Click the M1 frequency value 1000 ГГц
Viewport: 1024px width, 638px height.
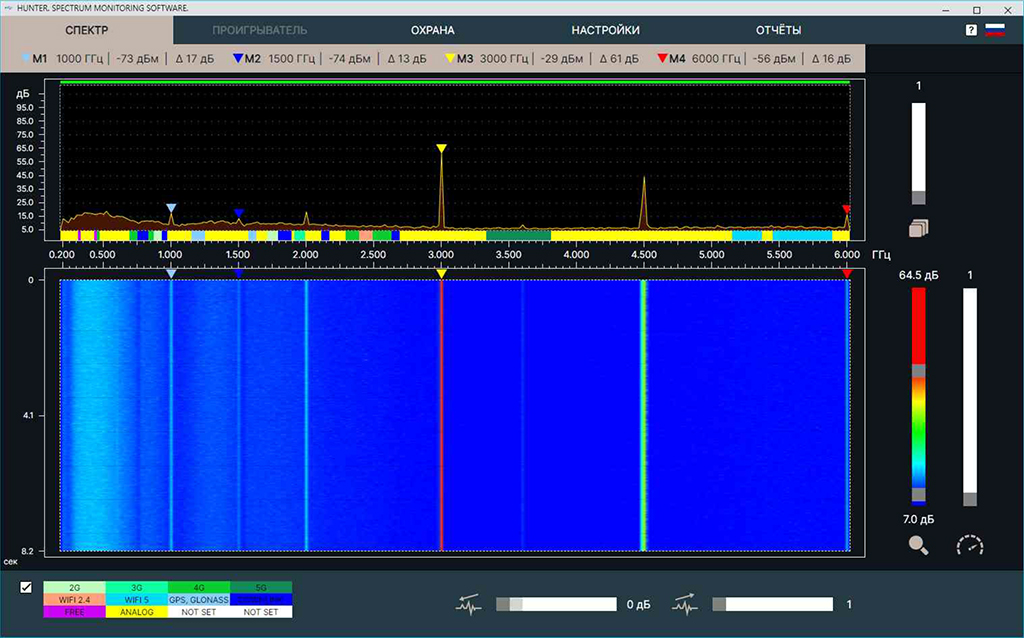(x=80, y=59)
